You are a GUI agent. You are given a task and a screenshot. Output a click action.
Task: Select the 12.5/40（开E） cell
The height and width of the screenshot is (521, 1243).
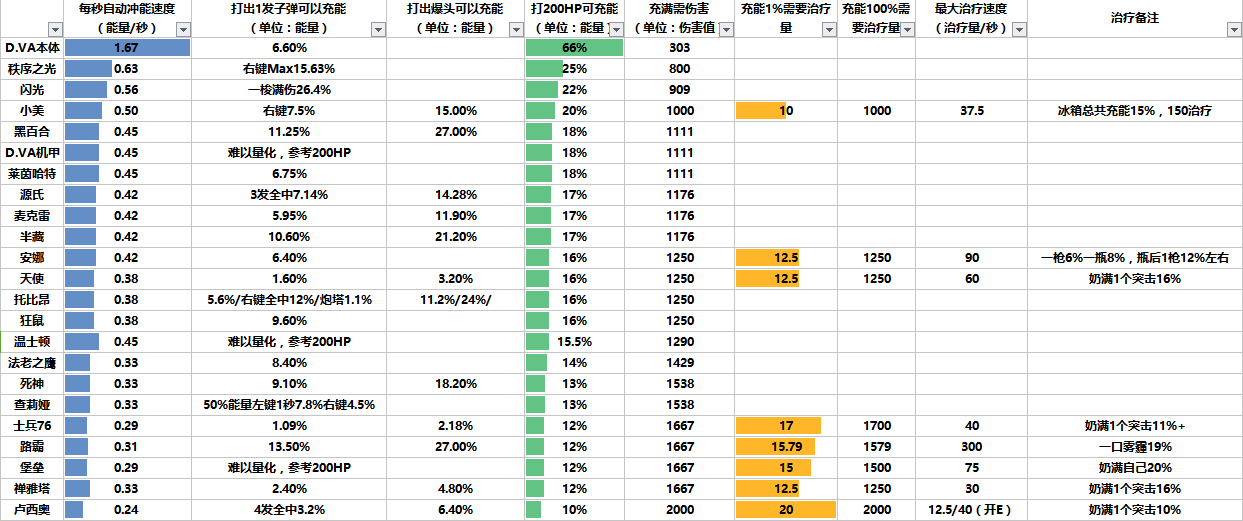click(x=971, y=510)
